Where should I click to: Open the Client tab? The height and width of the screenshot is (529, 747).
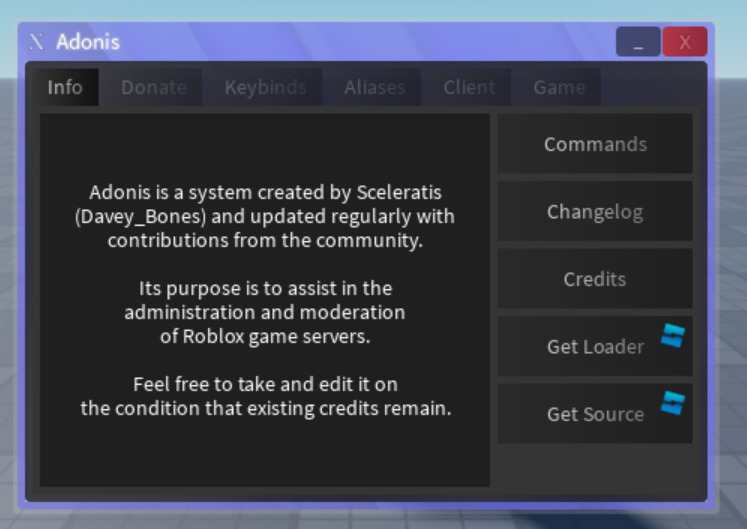click(469, 87)
